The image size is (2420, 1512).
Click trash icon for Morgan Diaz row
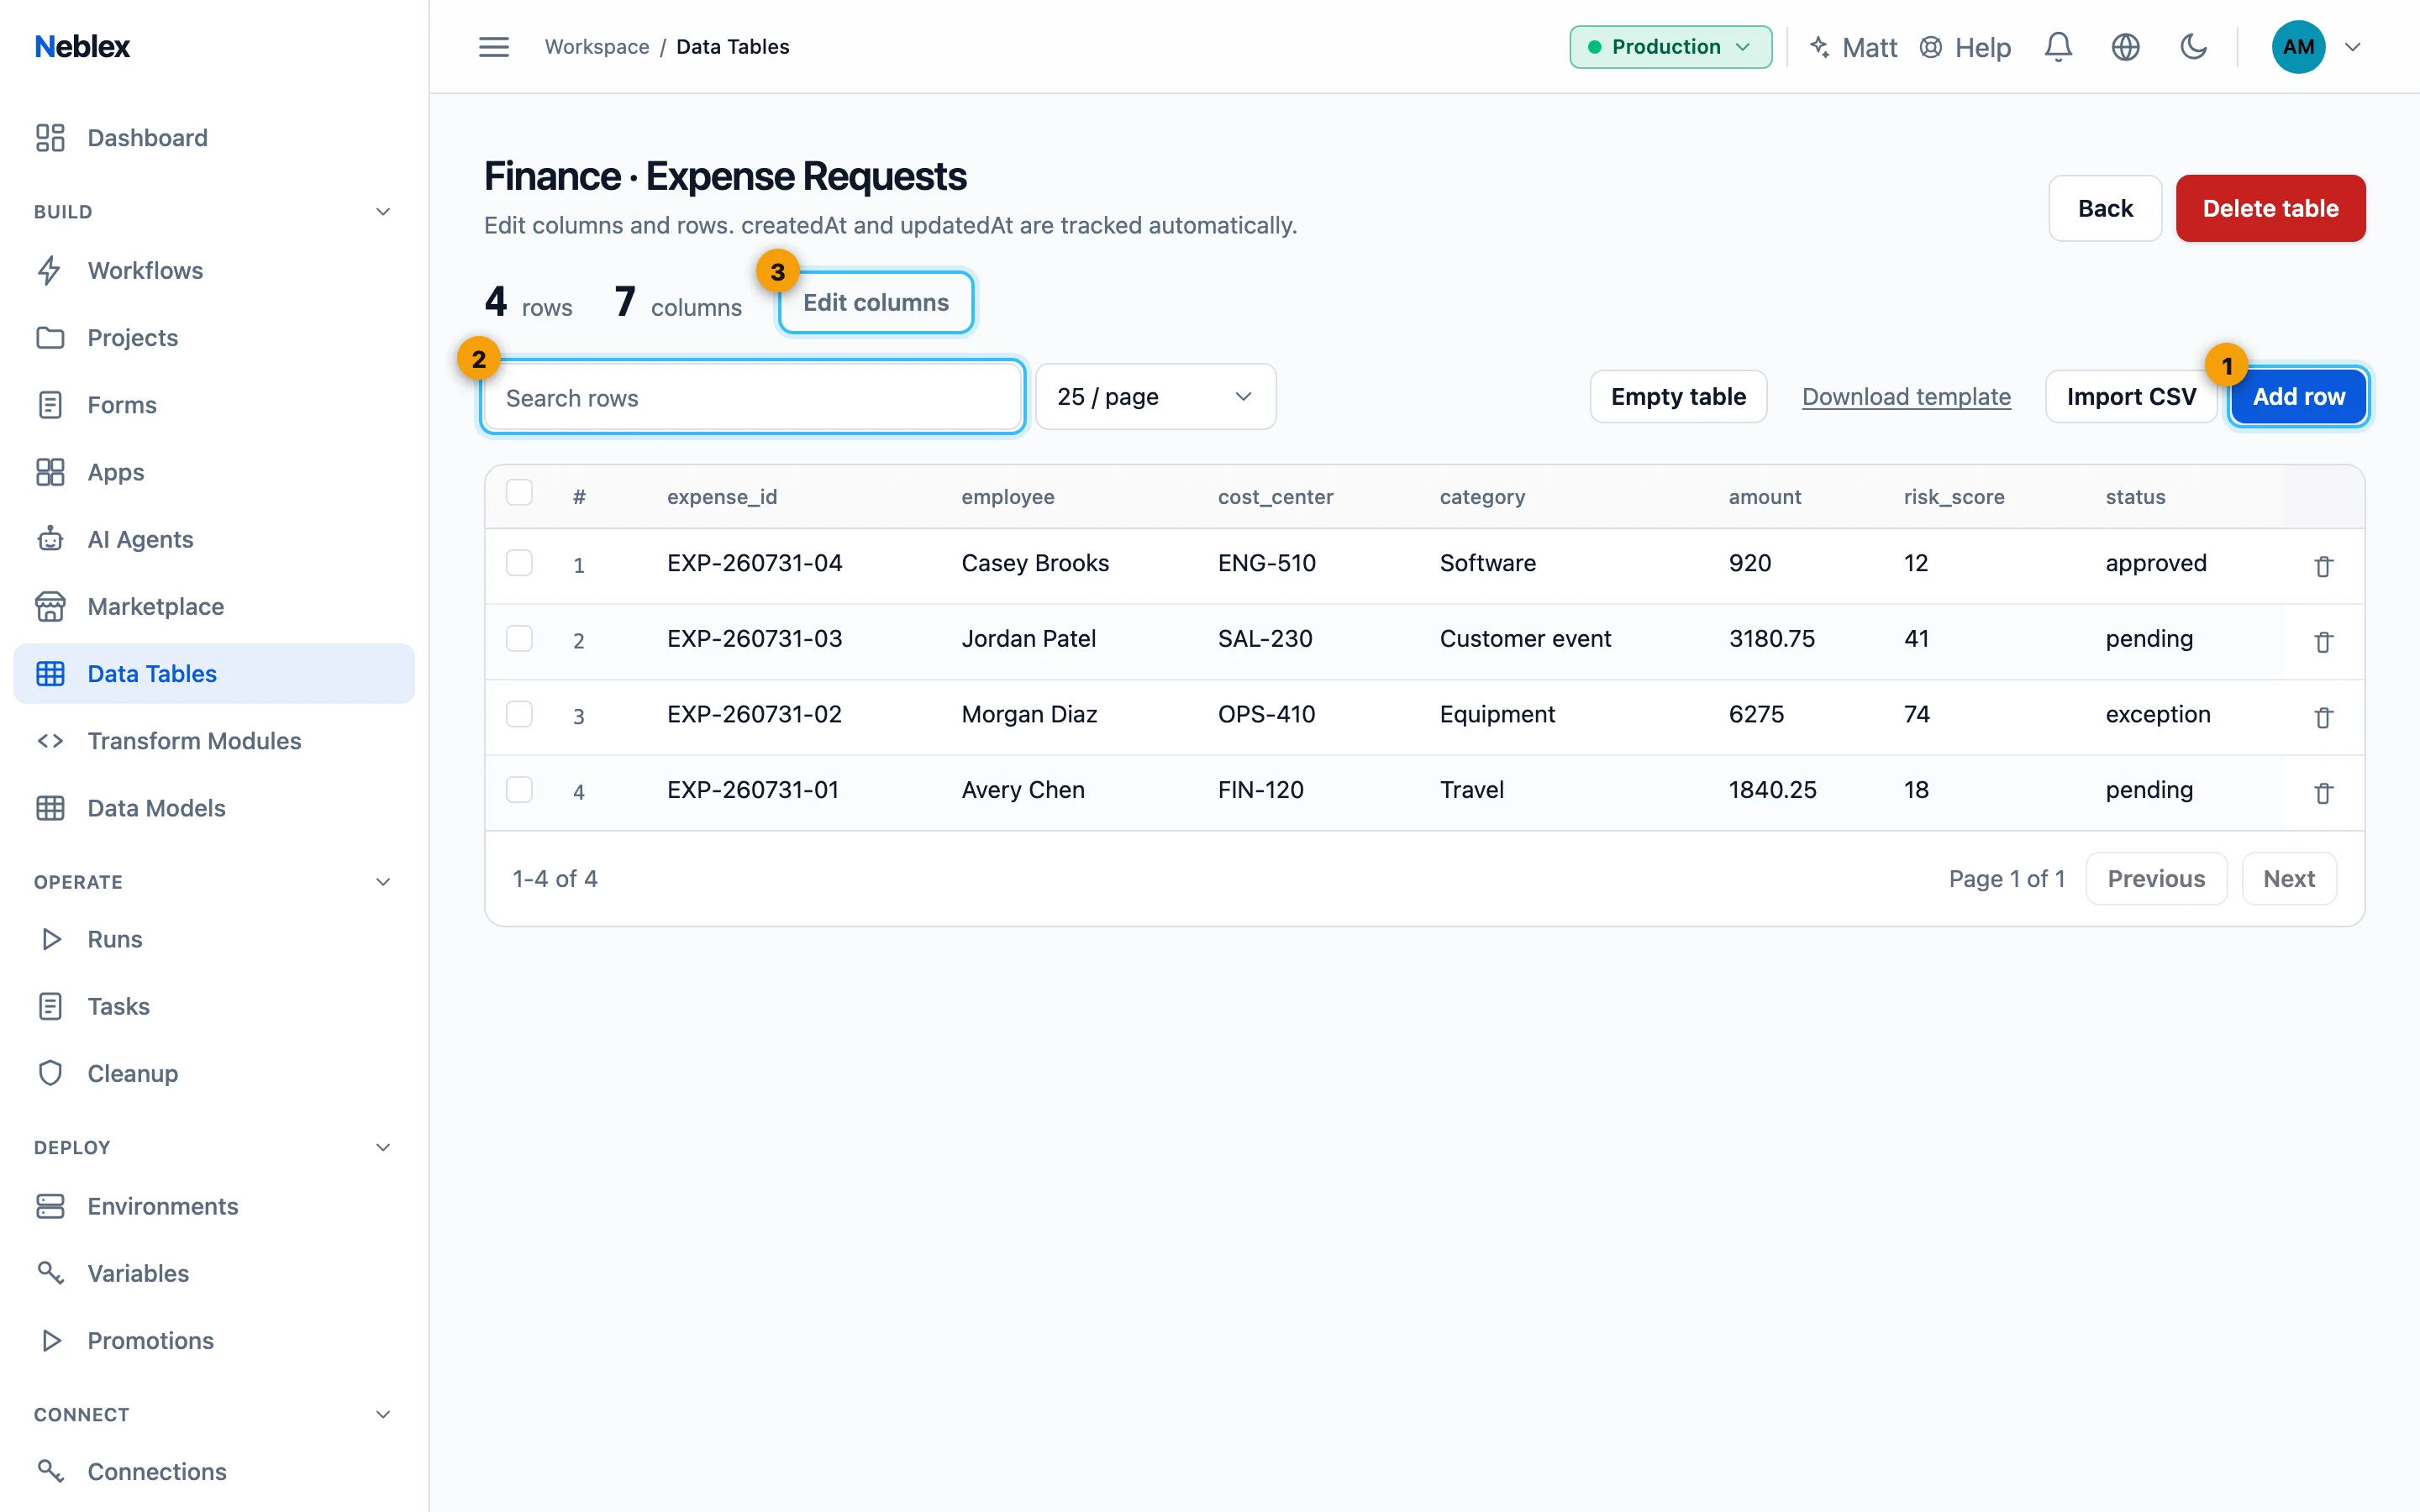pos(2323,717)
